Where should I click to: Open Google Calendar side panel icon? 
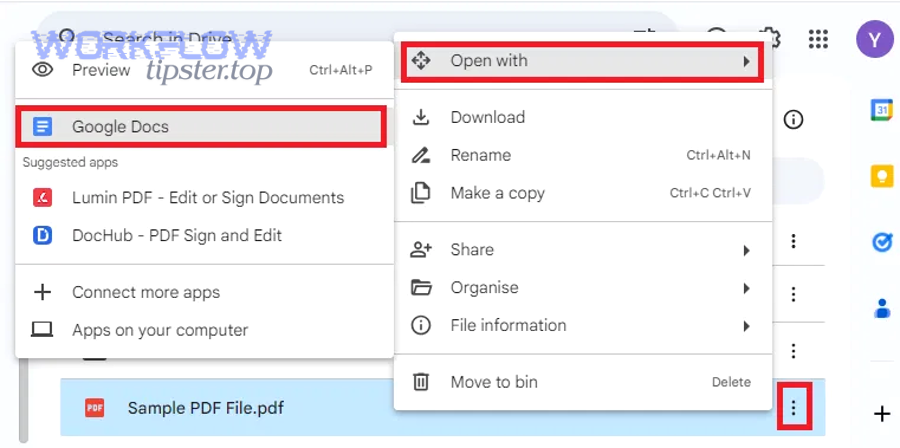882,110
